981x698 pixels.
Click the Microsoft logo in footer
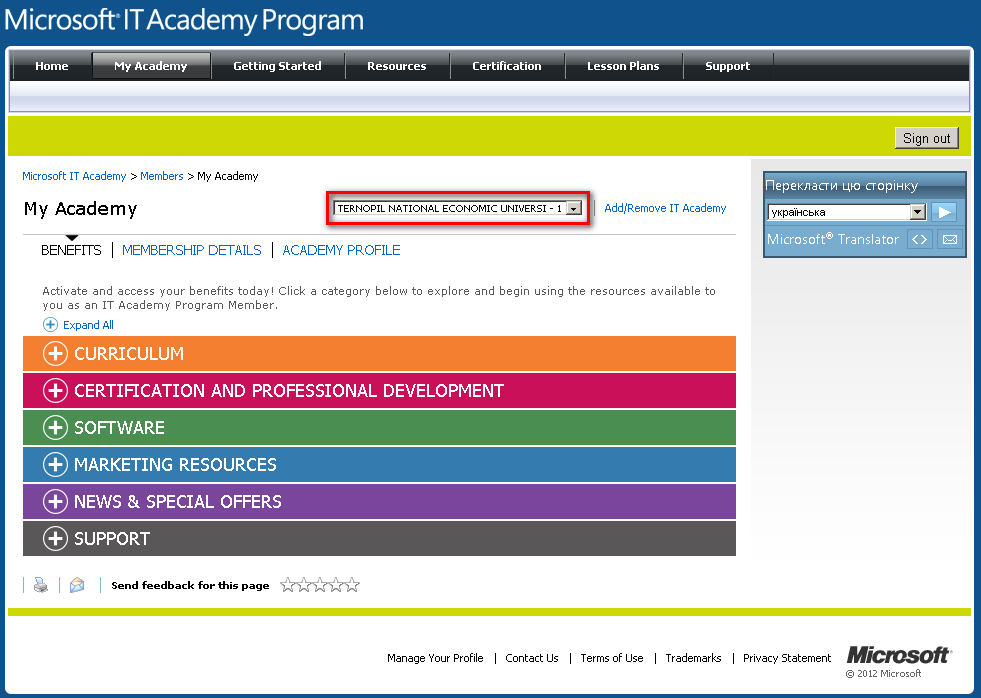(898, 655)
